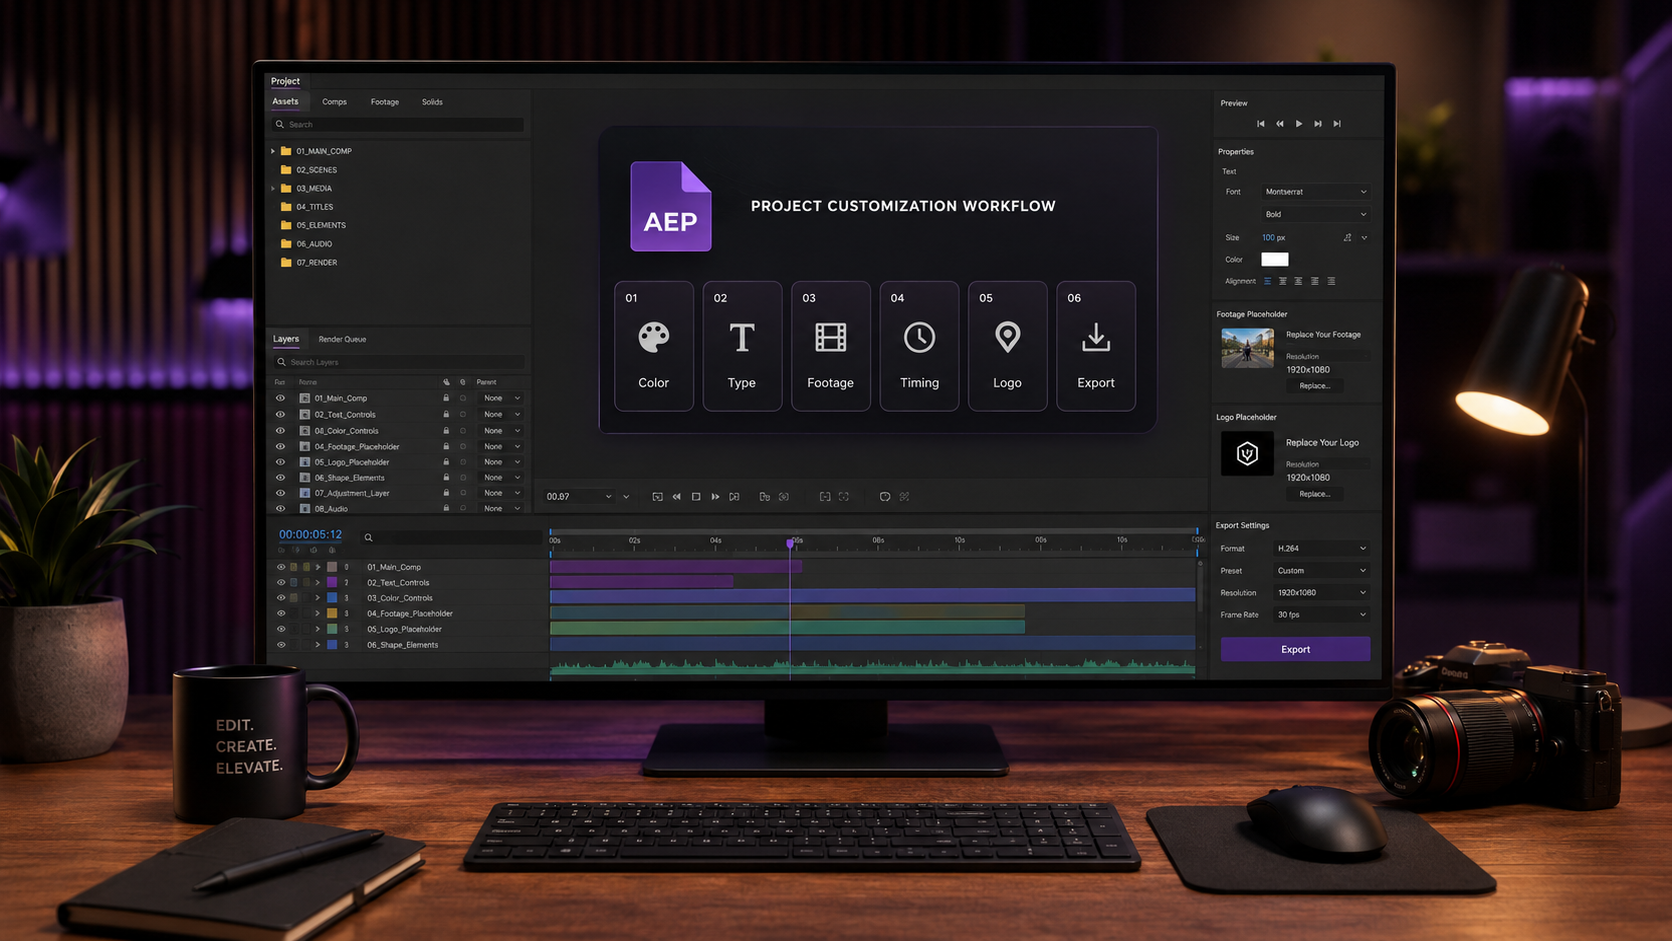Open Parent dropdown for 03_Color_Controls layer
The height and width of the screenshot is (941, 1672).
(501, 431)
